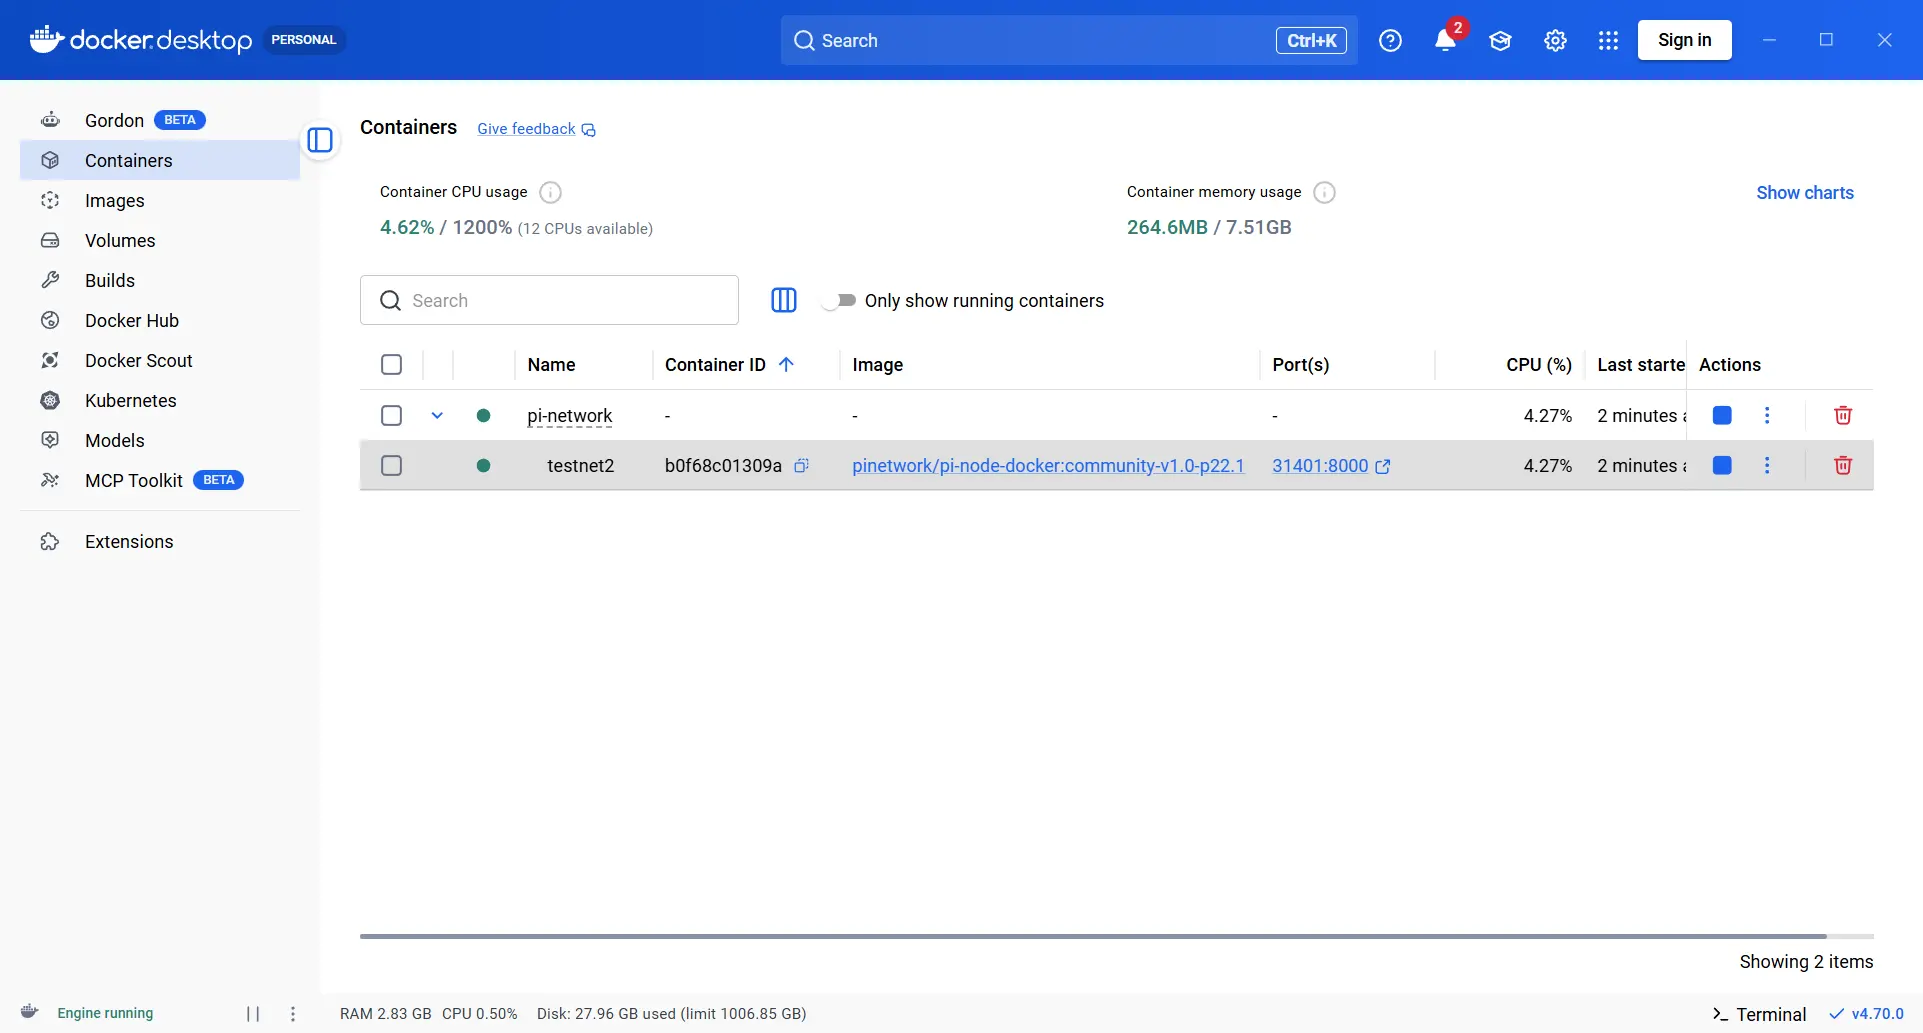Open the help question mark icon

(1390, 41)
